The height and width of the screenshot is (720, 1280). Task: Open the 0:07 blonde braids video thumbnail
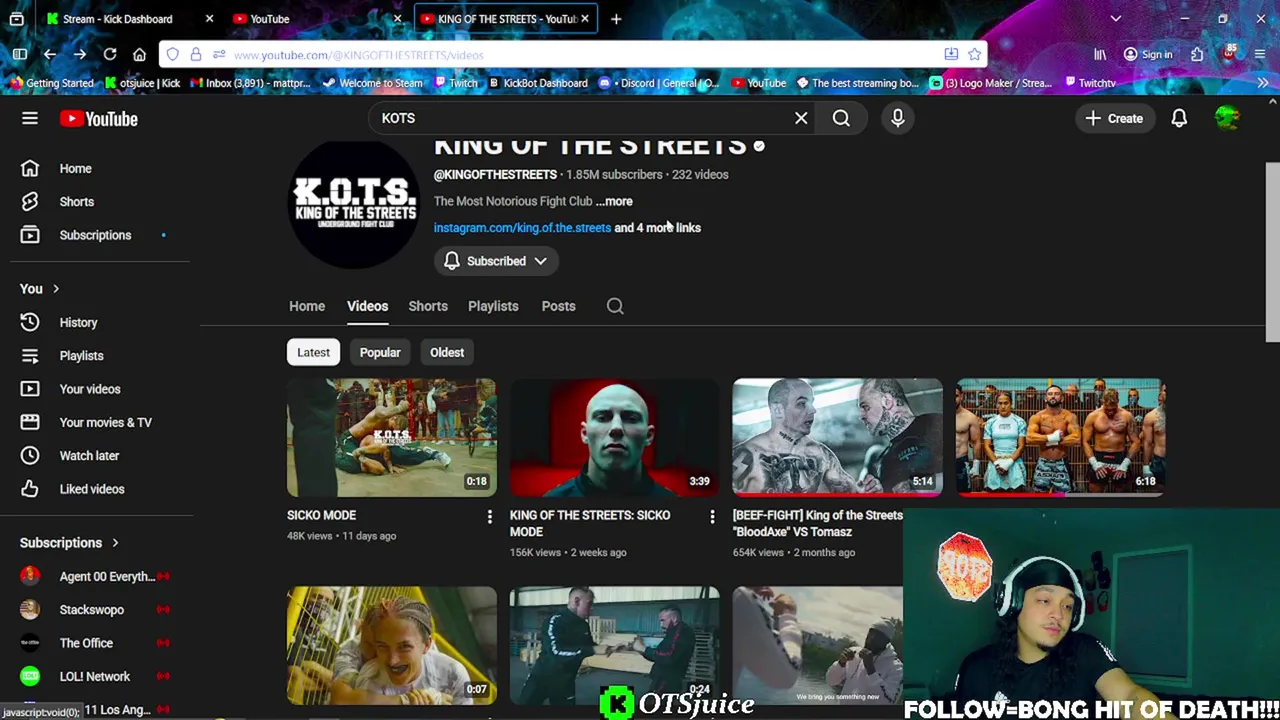(391, 645)
